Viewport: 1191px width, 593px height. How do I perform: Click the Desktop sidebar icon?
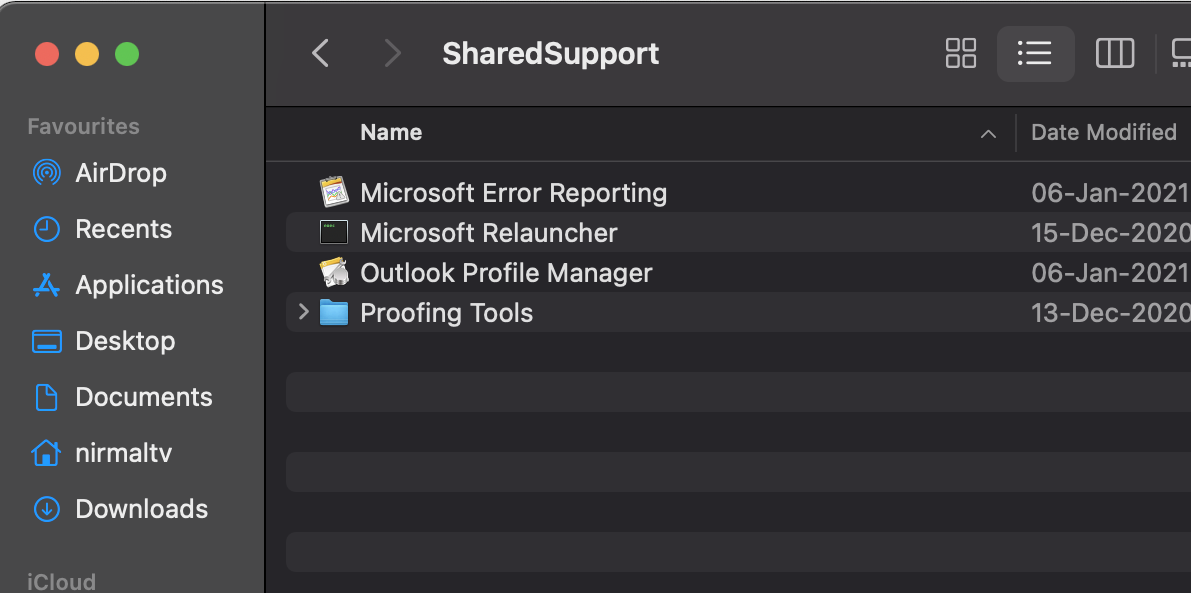click(46, 341)
